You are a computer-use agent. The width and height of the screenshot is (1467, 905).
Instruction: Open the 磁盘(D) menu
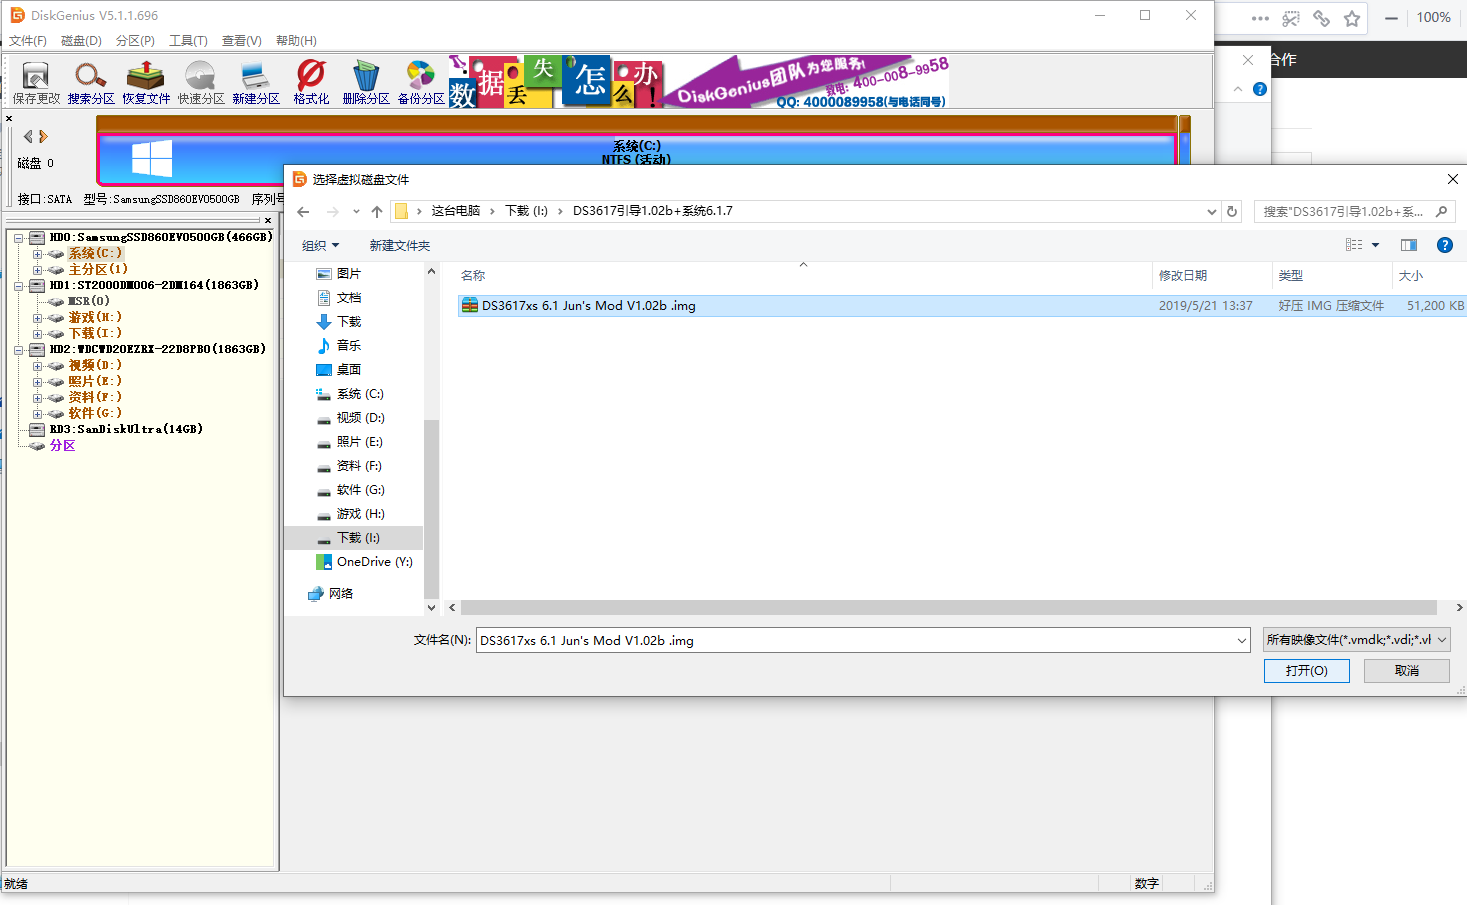click(x=81, y=41)
